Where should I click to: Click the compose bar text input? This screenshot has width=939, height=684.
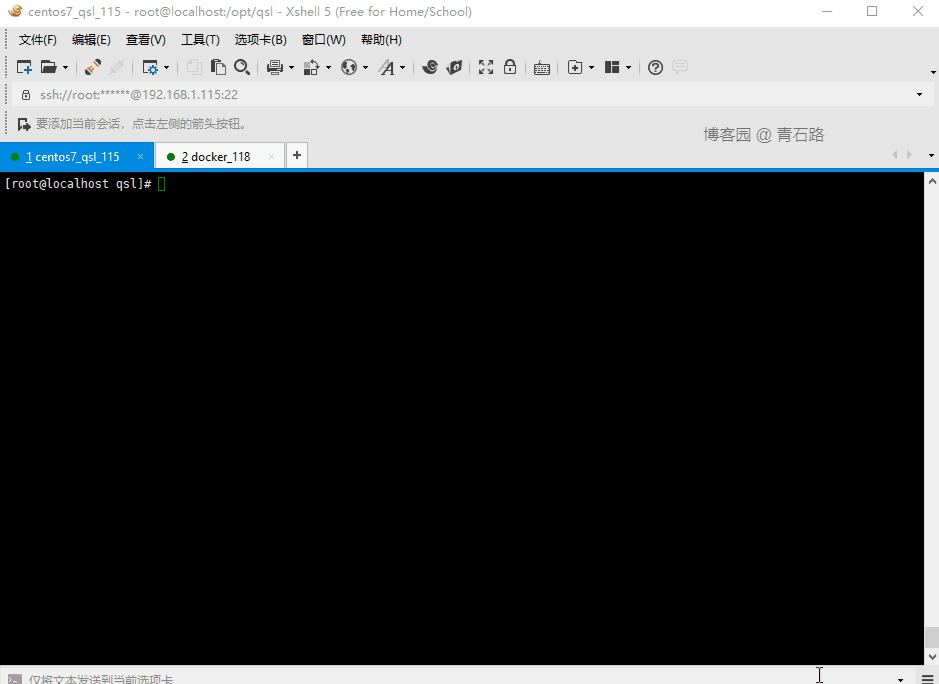click(458, 679)
